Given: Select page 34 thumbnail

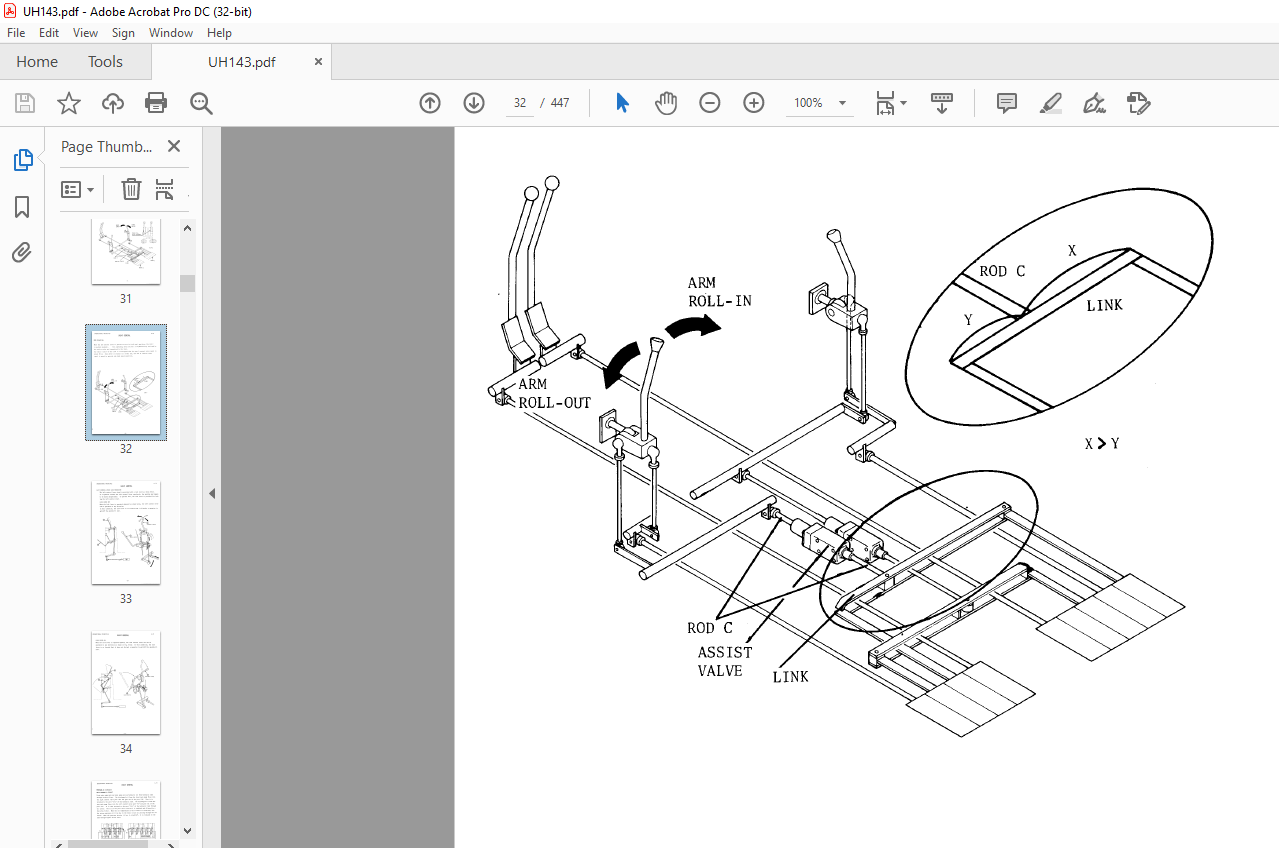Looking at the screenshot, I should (x=126, y=683).
